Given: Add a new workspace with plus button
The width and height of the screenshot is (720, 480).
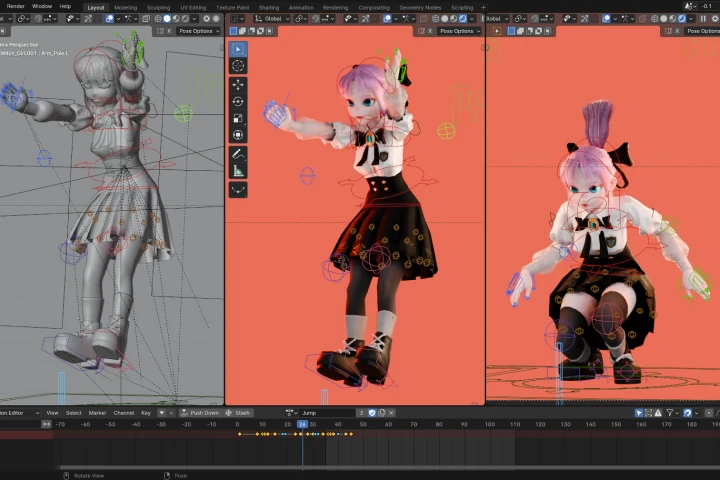Looking at the screenshot, I should point(483,7).
